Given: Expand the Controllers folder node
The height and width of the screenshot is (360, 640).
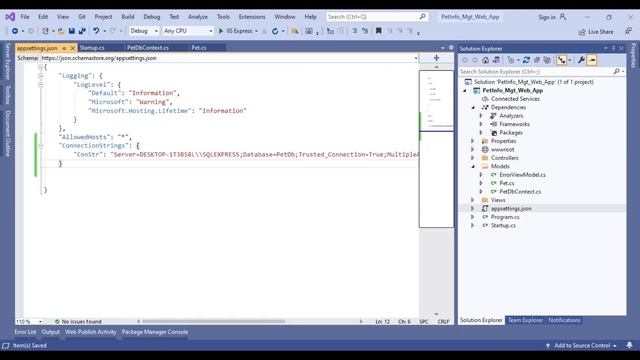Looking at the screenshot, I should point(473,158).
